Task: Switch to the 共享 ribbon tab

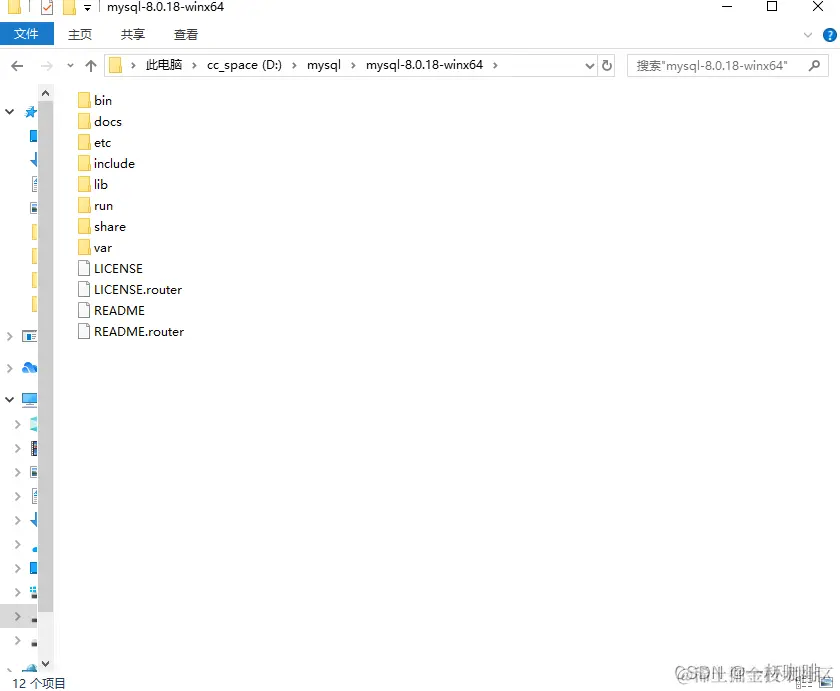Action: [x=133, y=35]
